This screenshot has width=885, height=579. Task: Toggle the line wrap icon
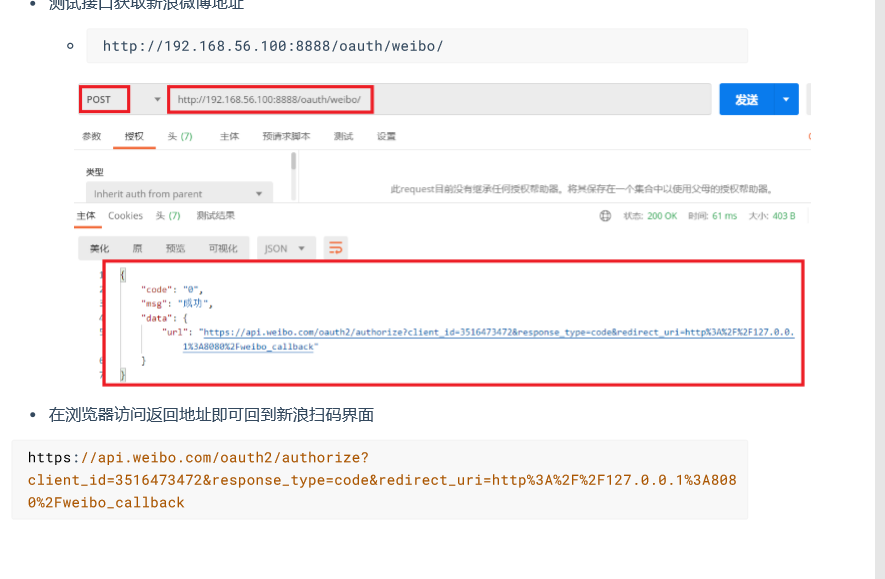[336, 248]
